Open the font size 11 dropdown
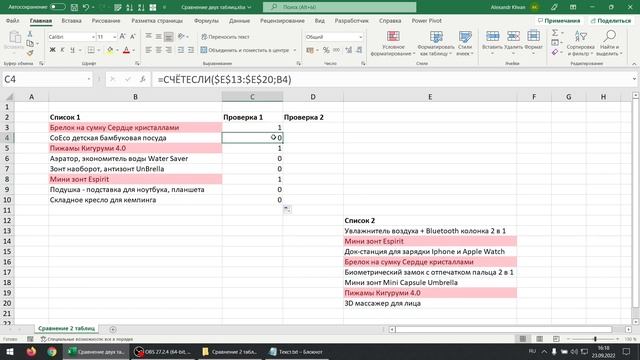Image resolution: width=640 pixels, height=360 pixels. click(115, 37)
